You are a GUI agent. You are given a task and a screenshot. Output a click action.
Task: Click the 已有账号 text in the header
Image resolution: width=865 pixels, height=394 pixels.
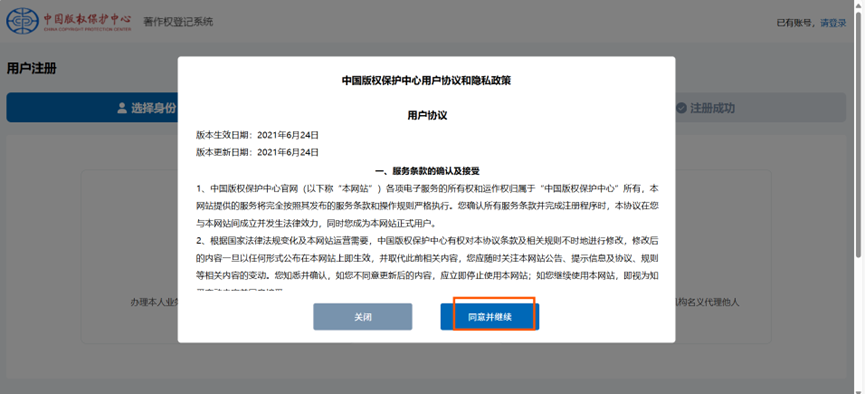(x=795, y=23)
